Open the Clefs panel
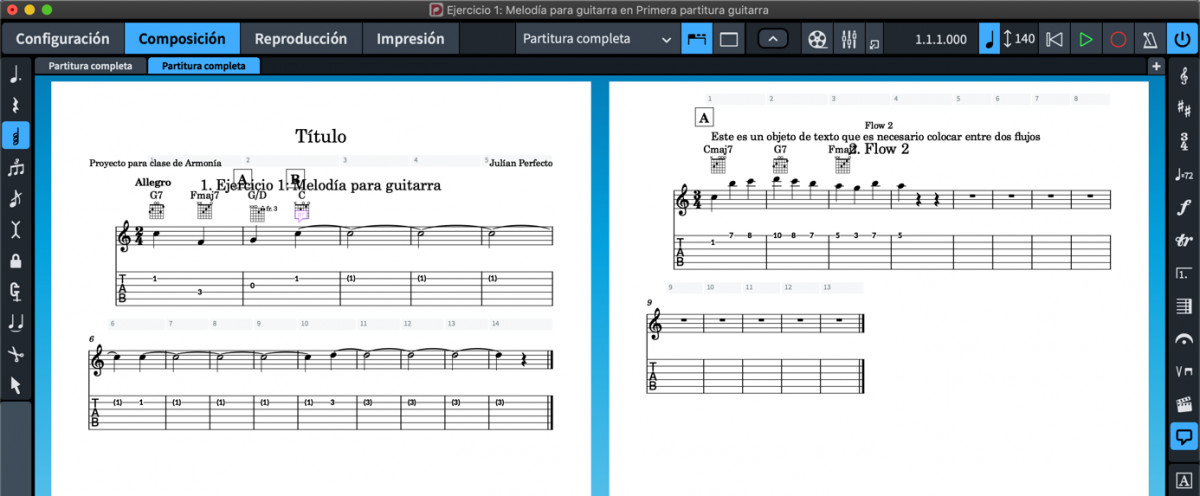This screenshot has width=1200, height=496. [x=1184, y=75]
